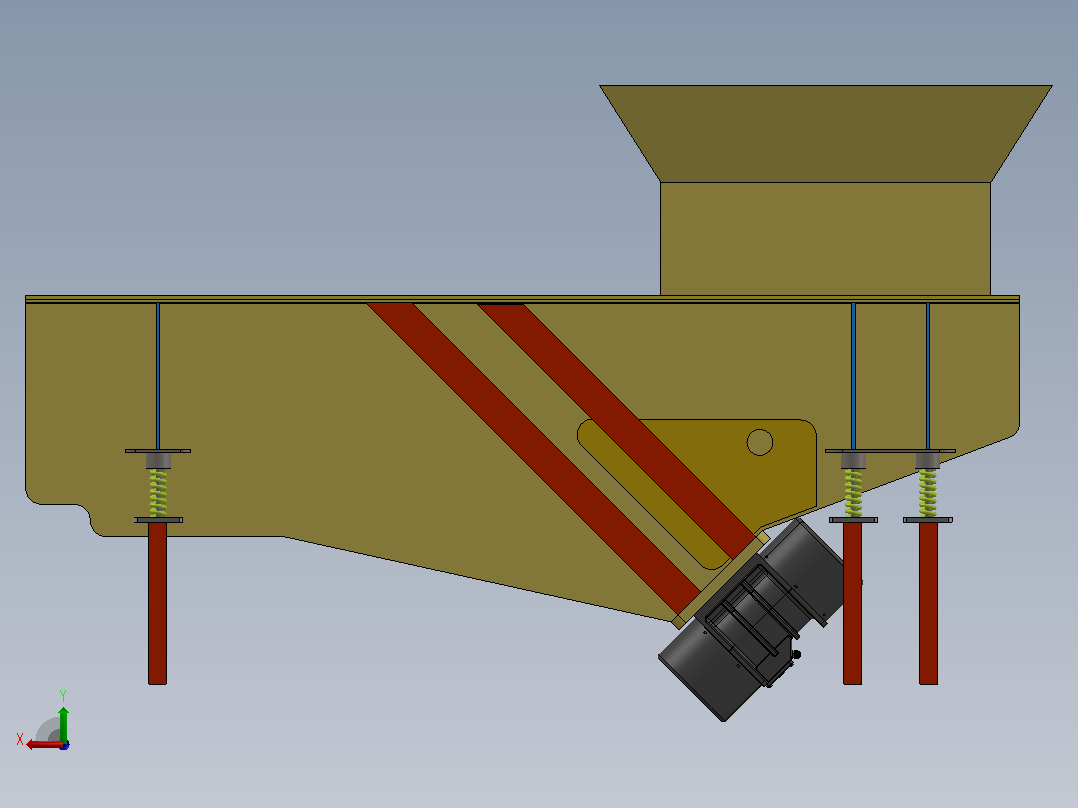Viewport: 1078px width, 808px height.
Task: Select the far-left green coil spring
Action: click(158, 493)
